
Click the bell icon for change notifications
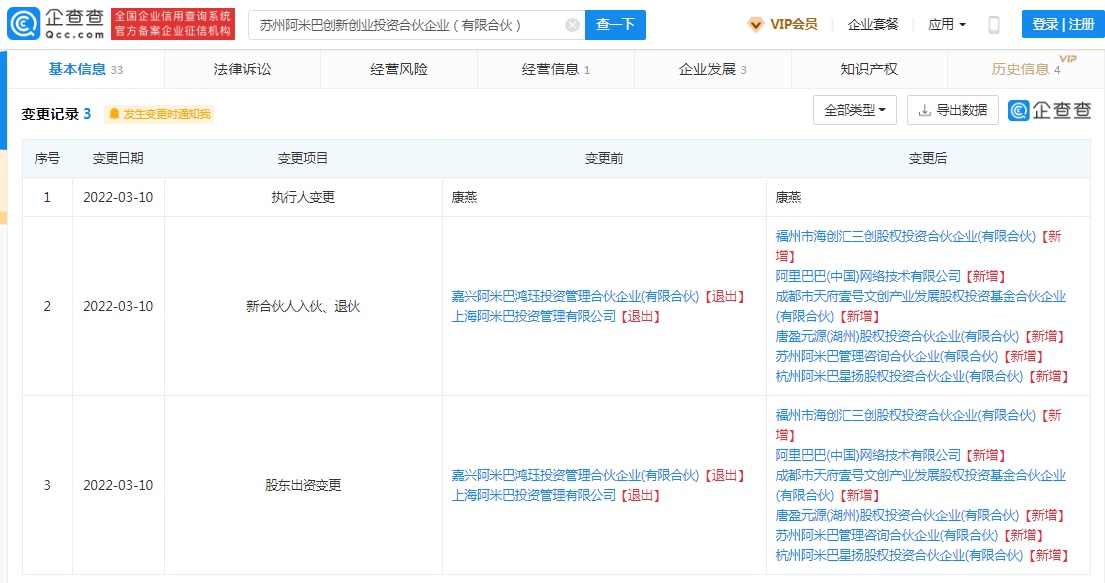pyautogui.click(x=114, y=114)
